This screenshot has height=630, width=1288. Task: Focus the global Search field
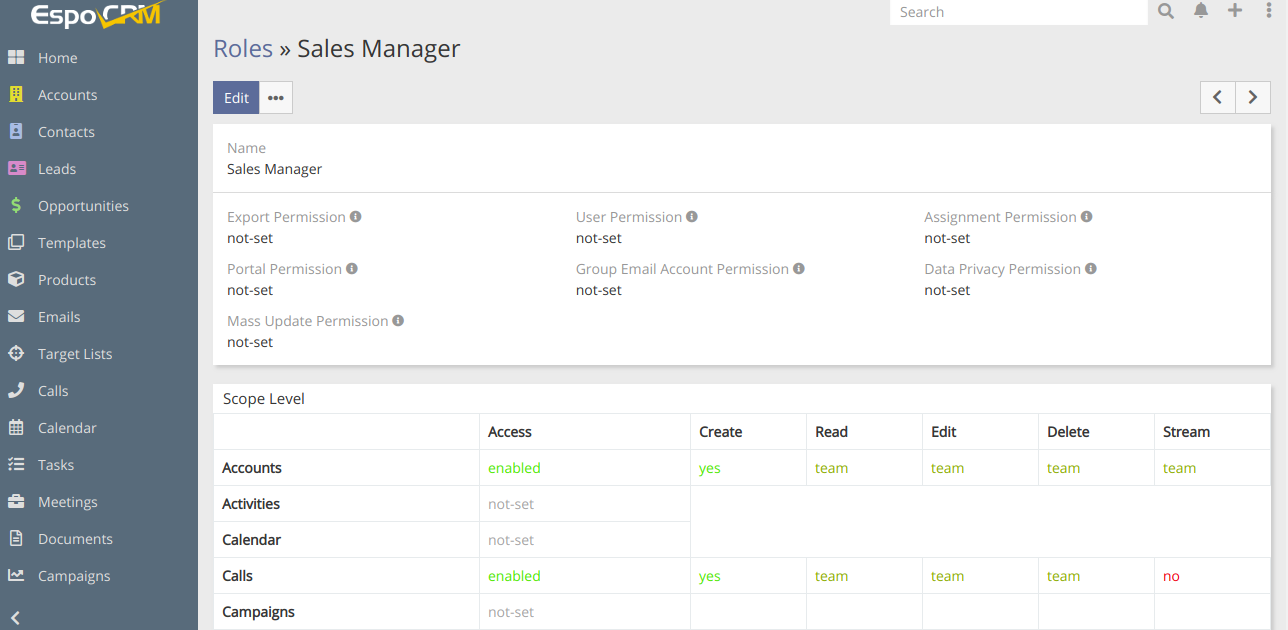pyautogui.click(x=1018, y=12)
